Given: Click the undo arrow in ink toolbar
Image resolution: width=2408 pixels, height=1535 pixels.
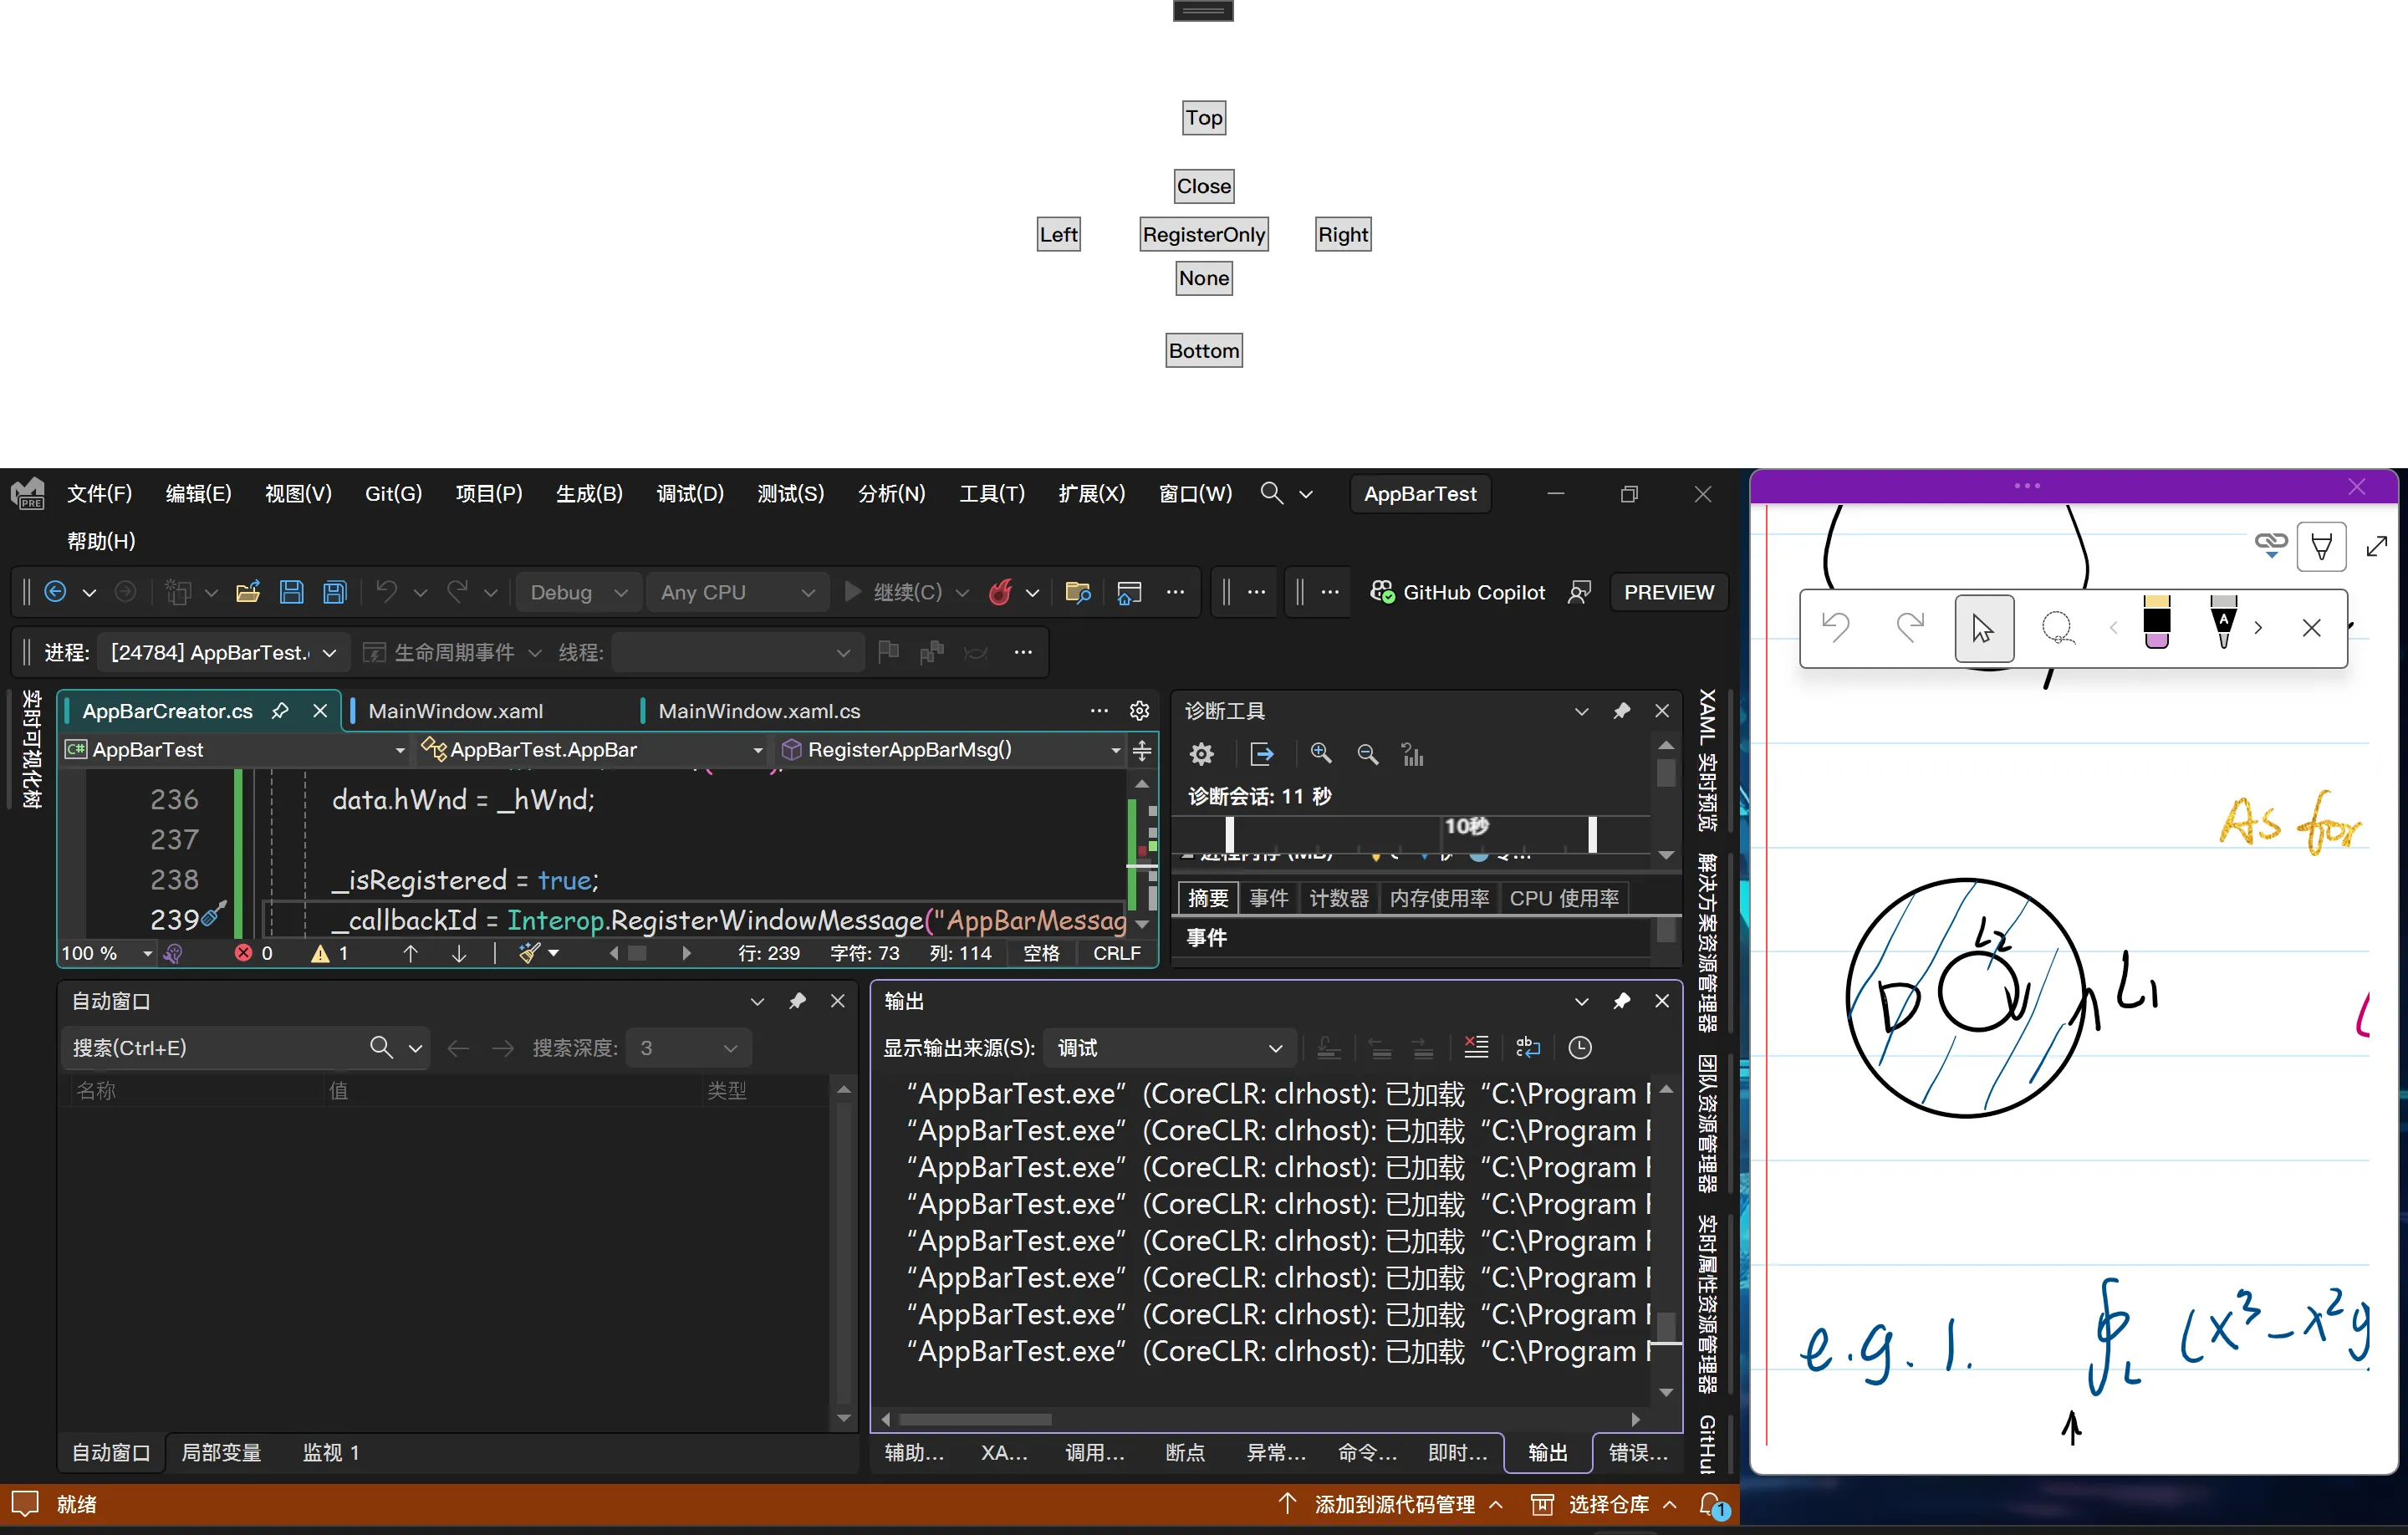Looking at the screenshot, I should click(x=1835, y=628).
